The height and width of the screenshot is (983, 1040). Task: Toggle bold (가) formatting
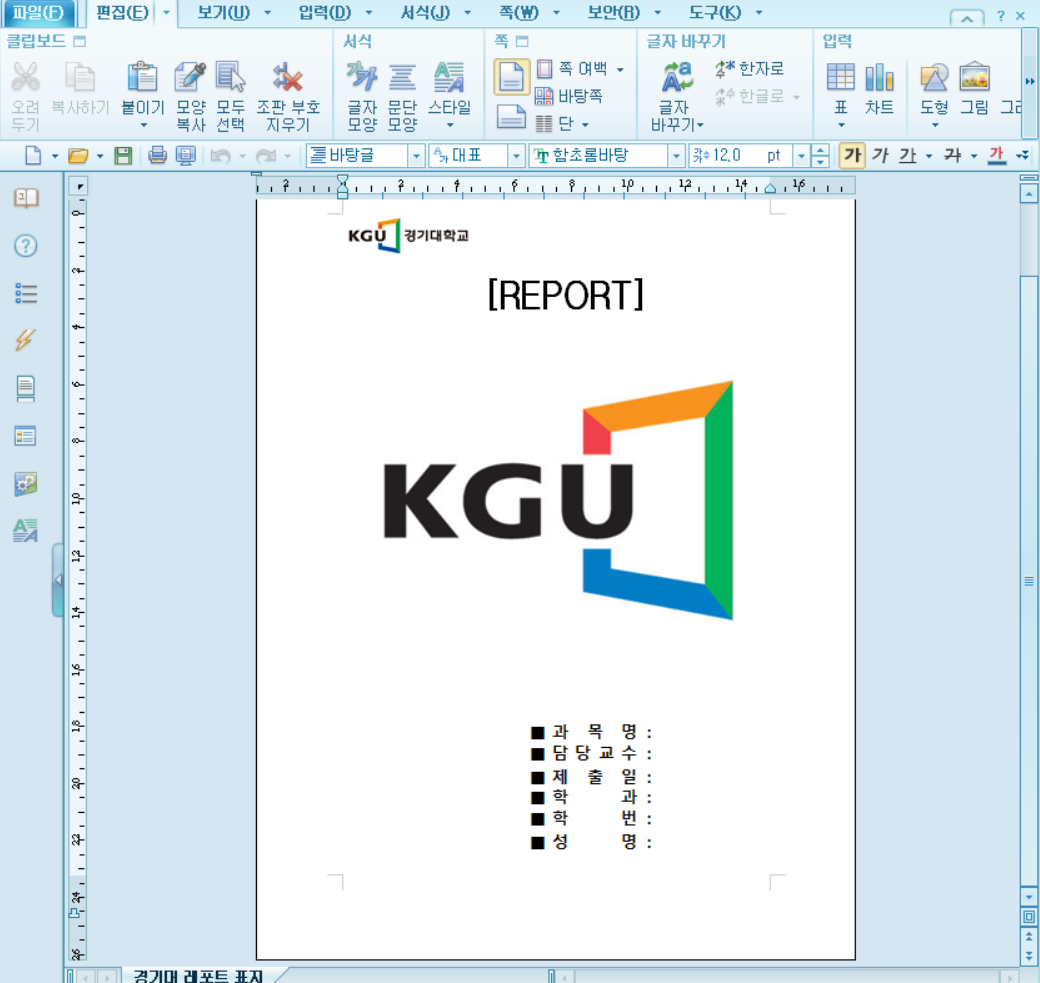pos(852,155)
